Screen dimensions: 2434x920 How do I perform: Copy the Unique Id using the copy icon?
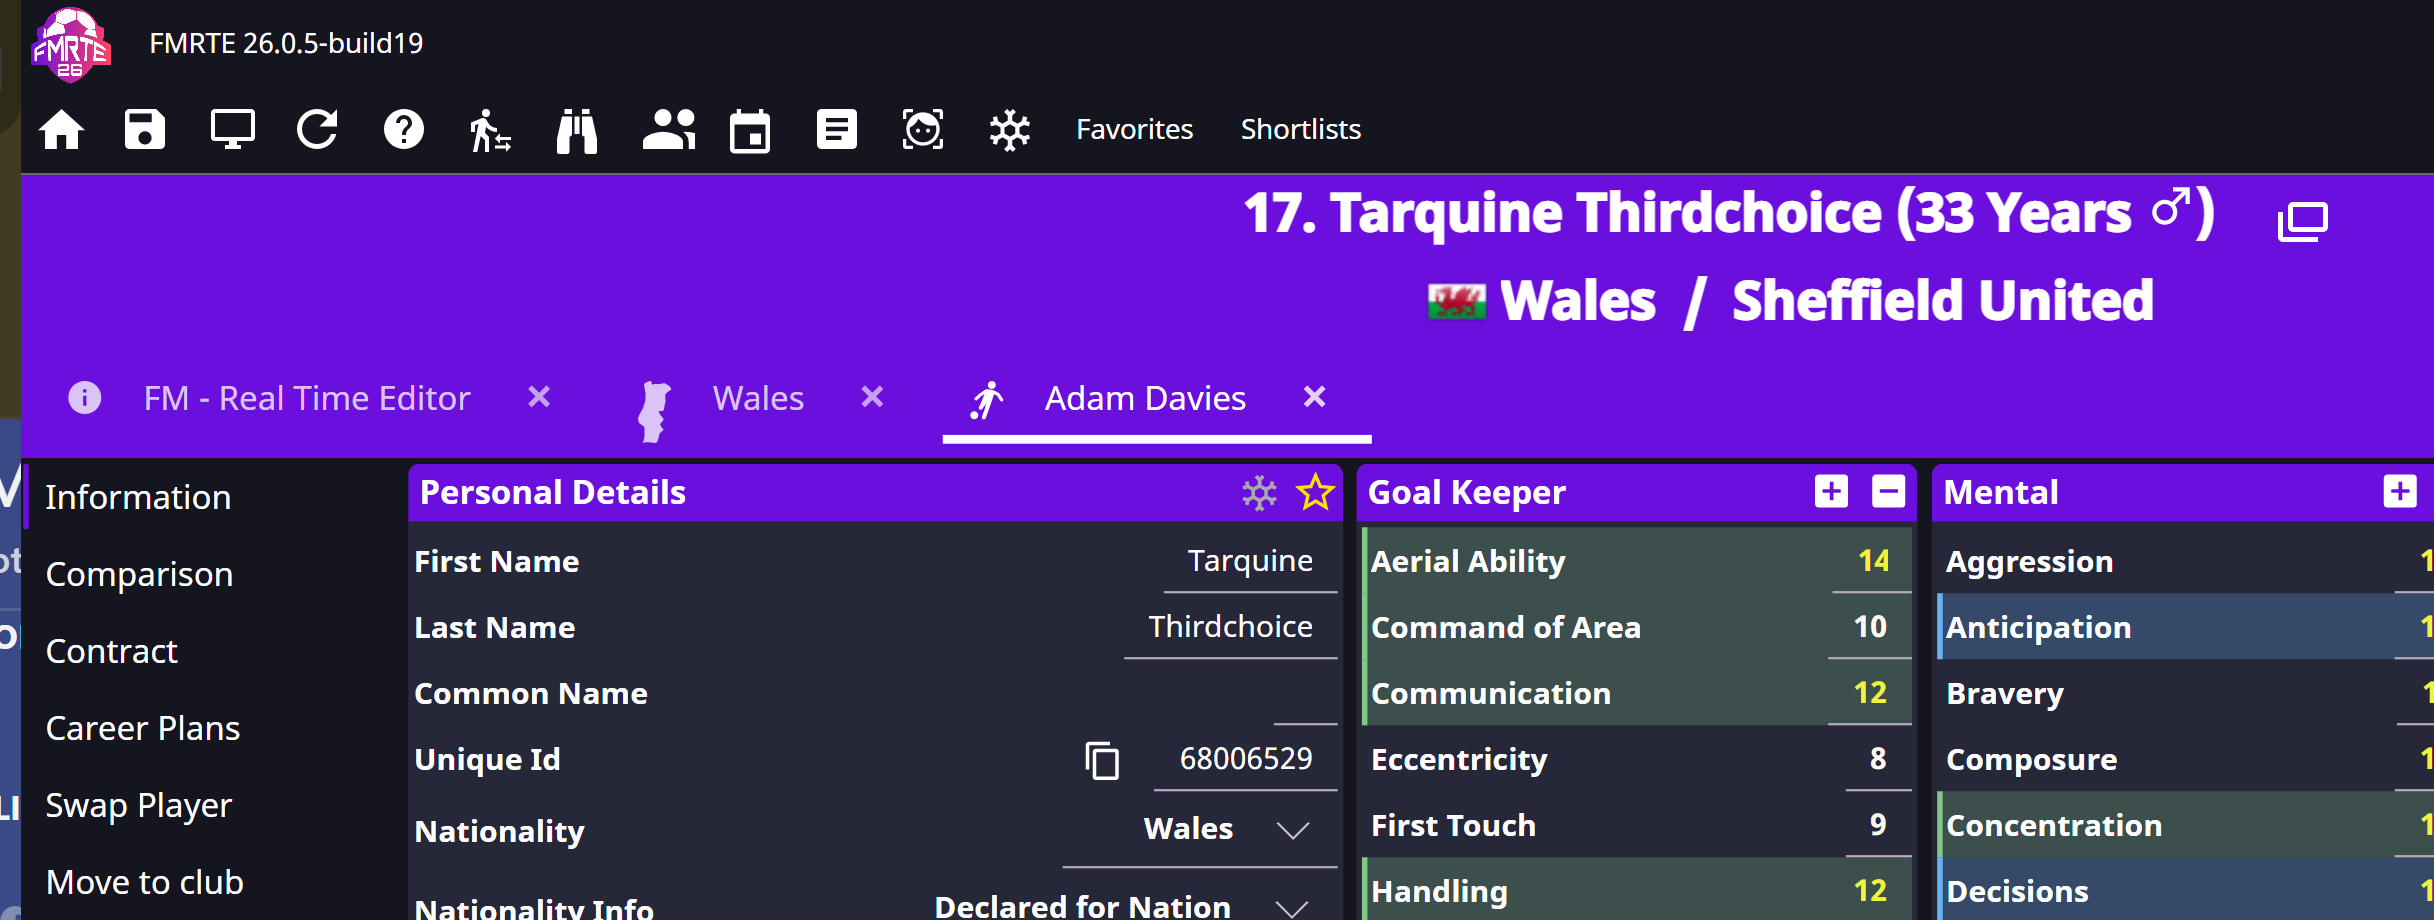(x=1102, y=760)
